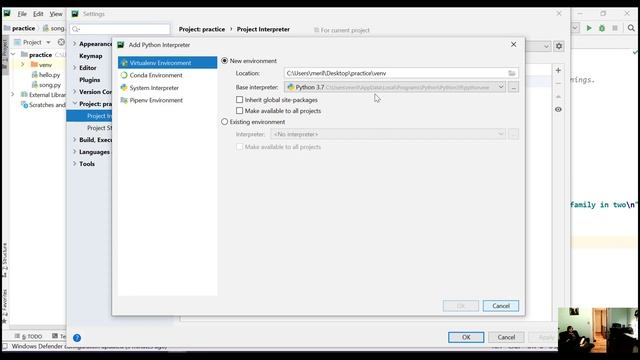The width and height of the screenshot is (640, 360).
Task: Select Pipenv Environment option
Action: coord(156,100)
